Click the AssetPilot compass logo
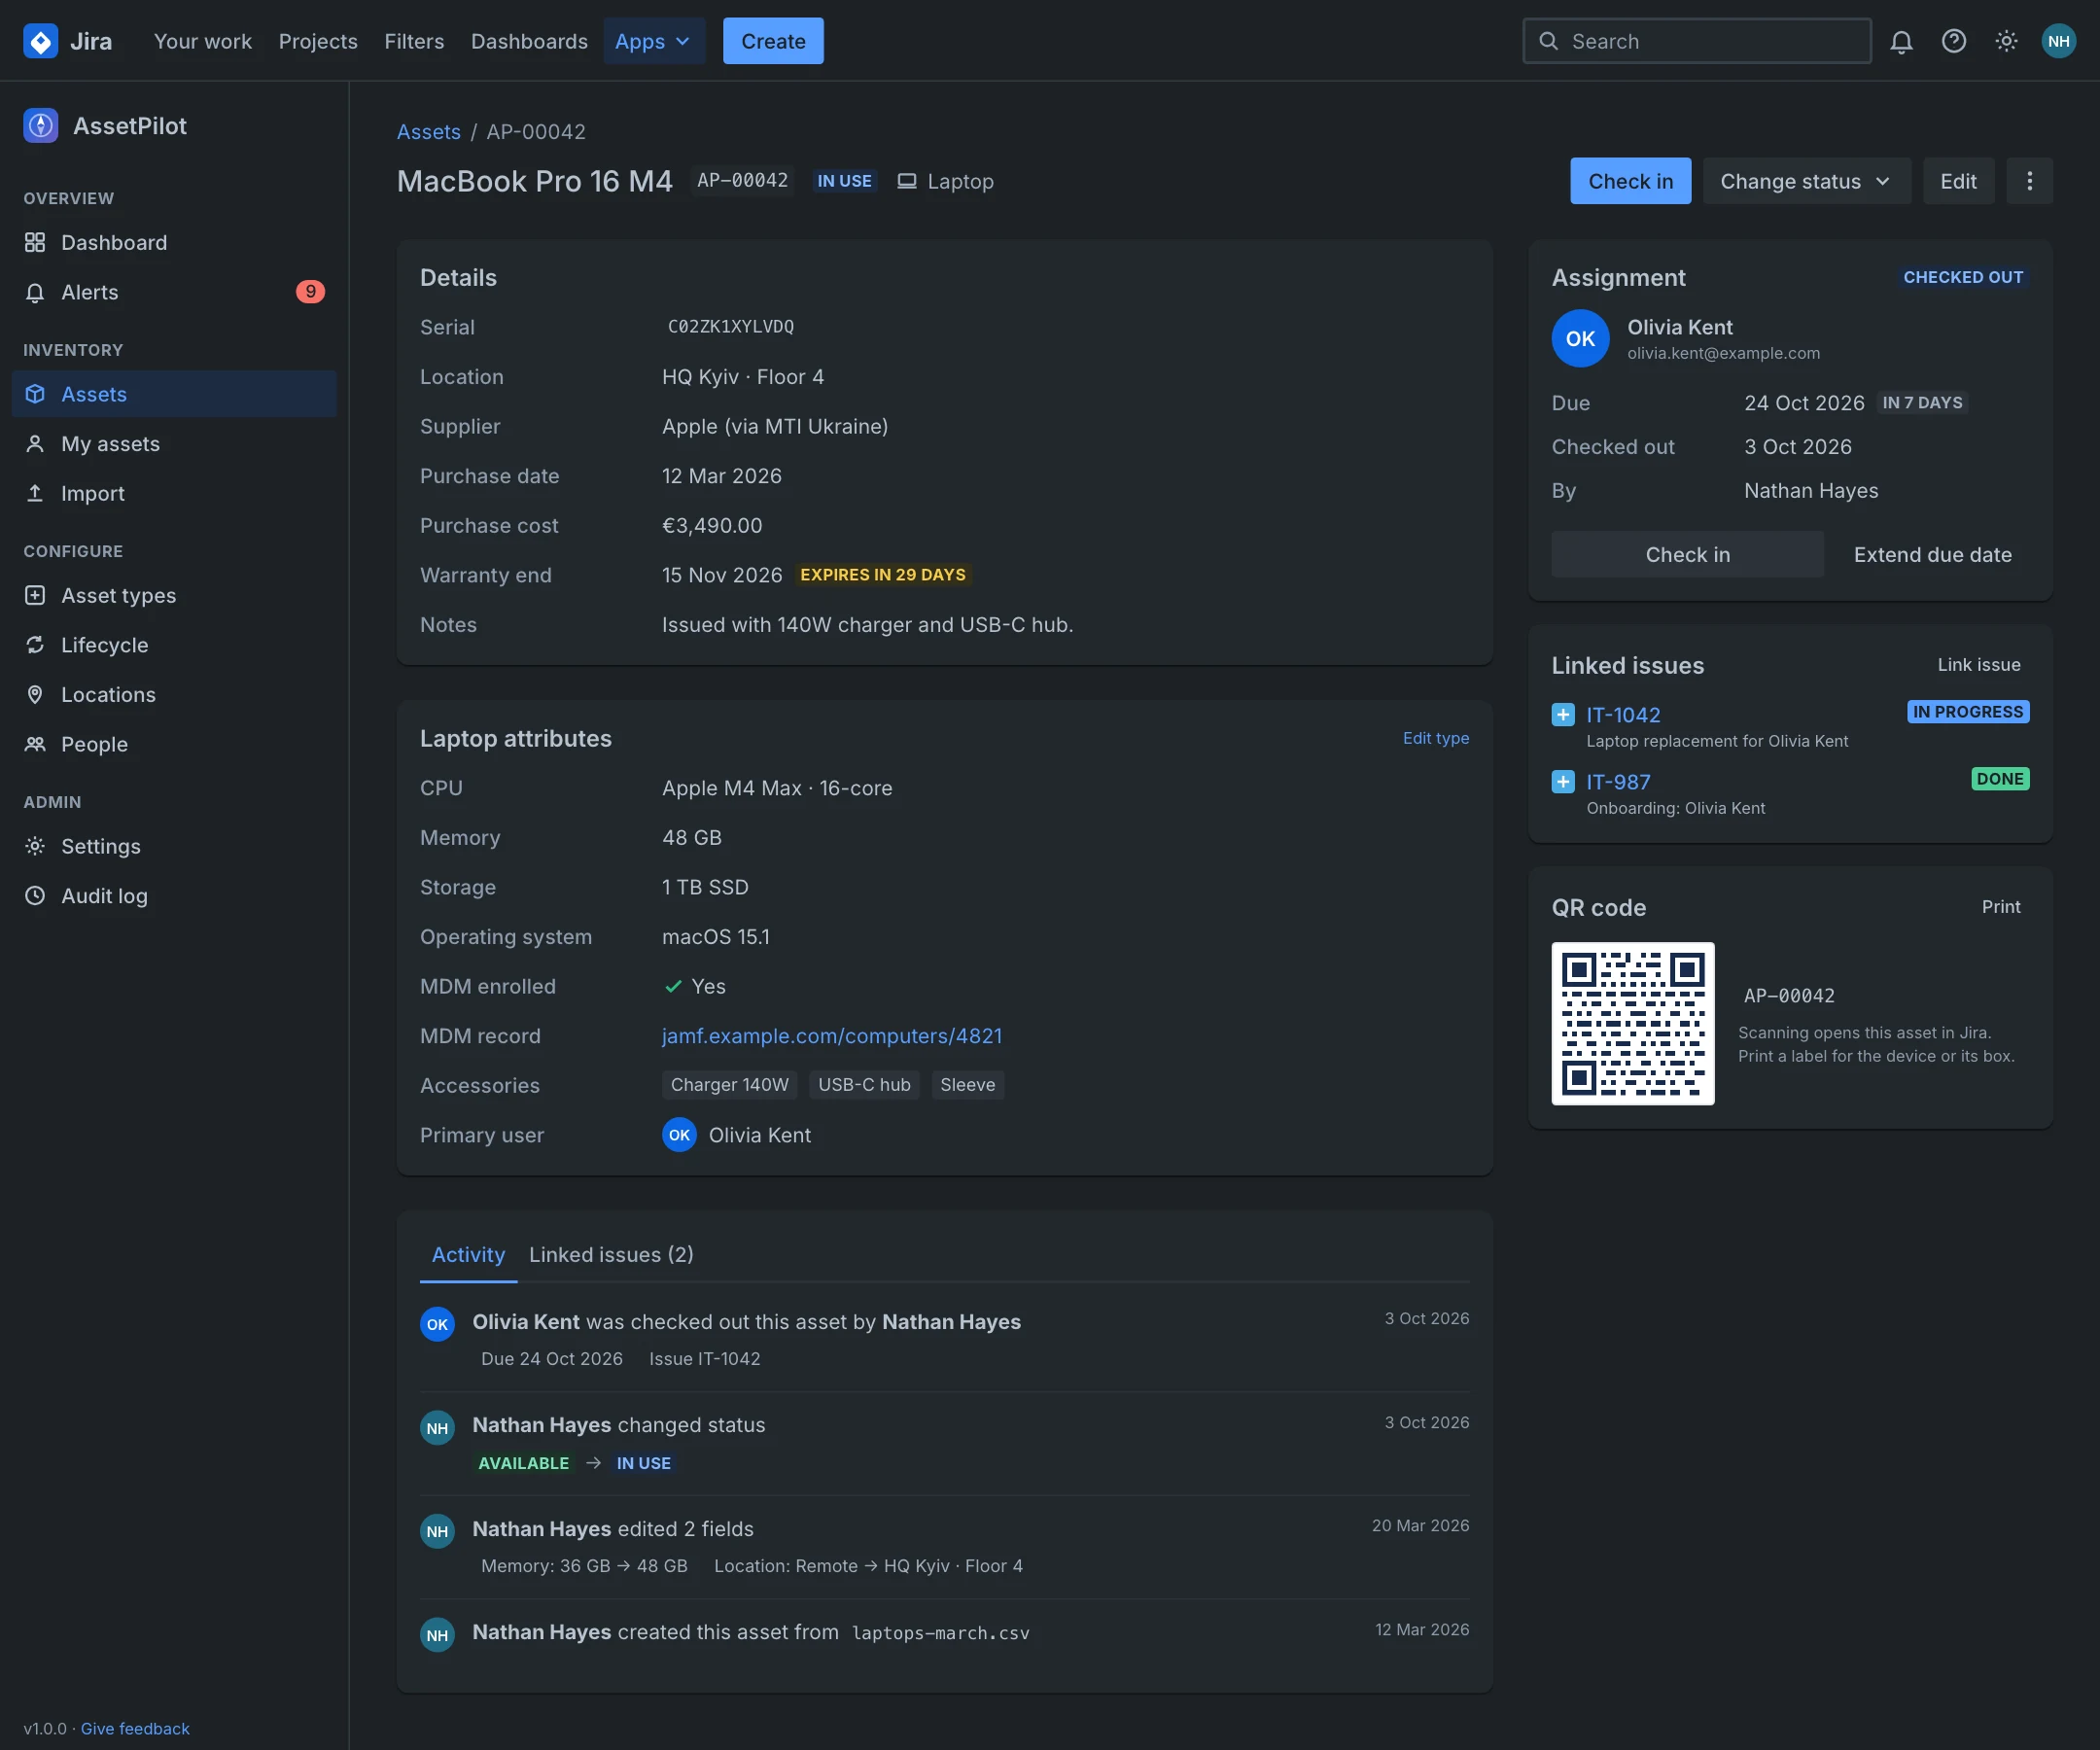 tap(40, 126)
